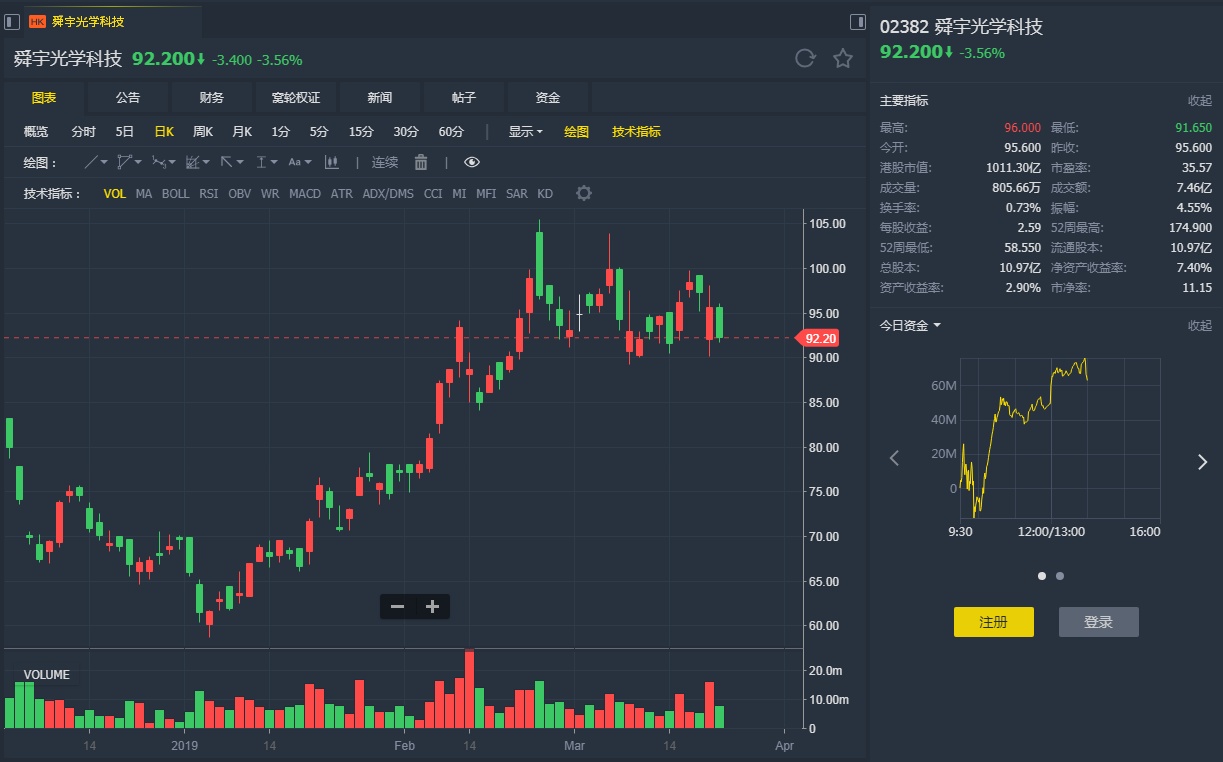Click the 注册 register button
Screen dimensions: 1223x762
click(993, 621)
